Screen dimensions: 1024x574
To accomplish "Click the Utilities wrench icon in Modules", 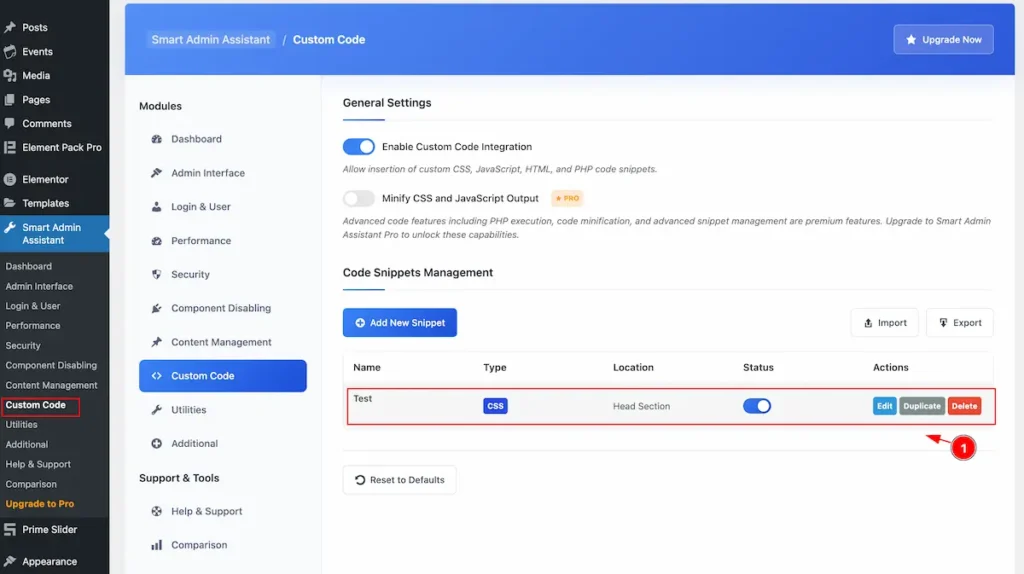I will [157, 410].
